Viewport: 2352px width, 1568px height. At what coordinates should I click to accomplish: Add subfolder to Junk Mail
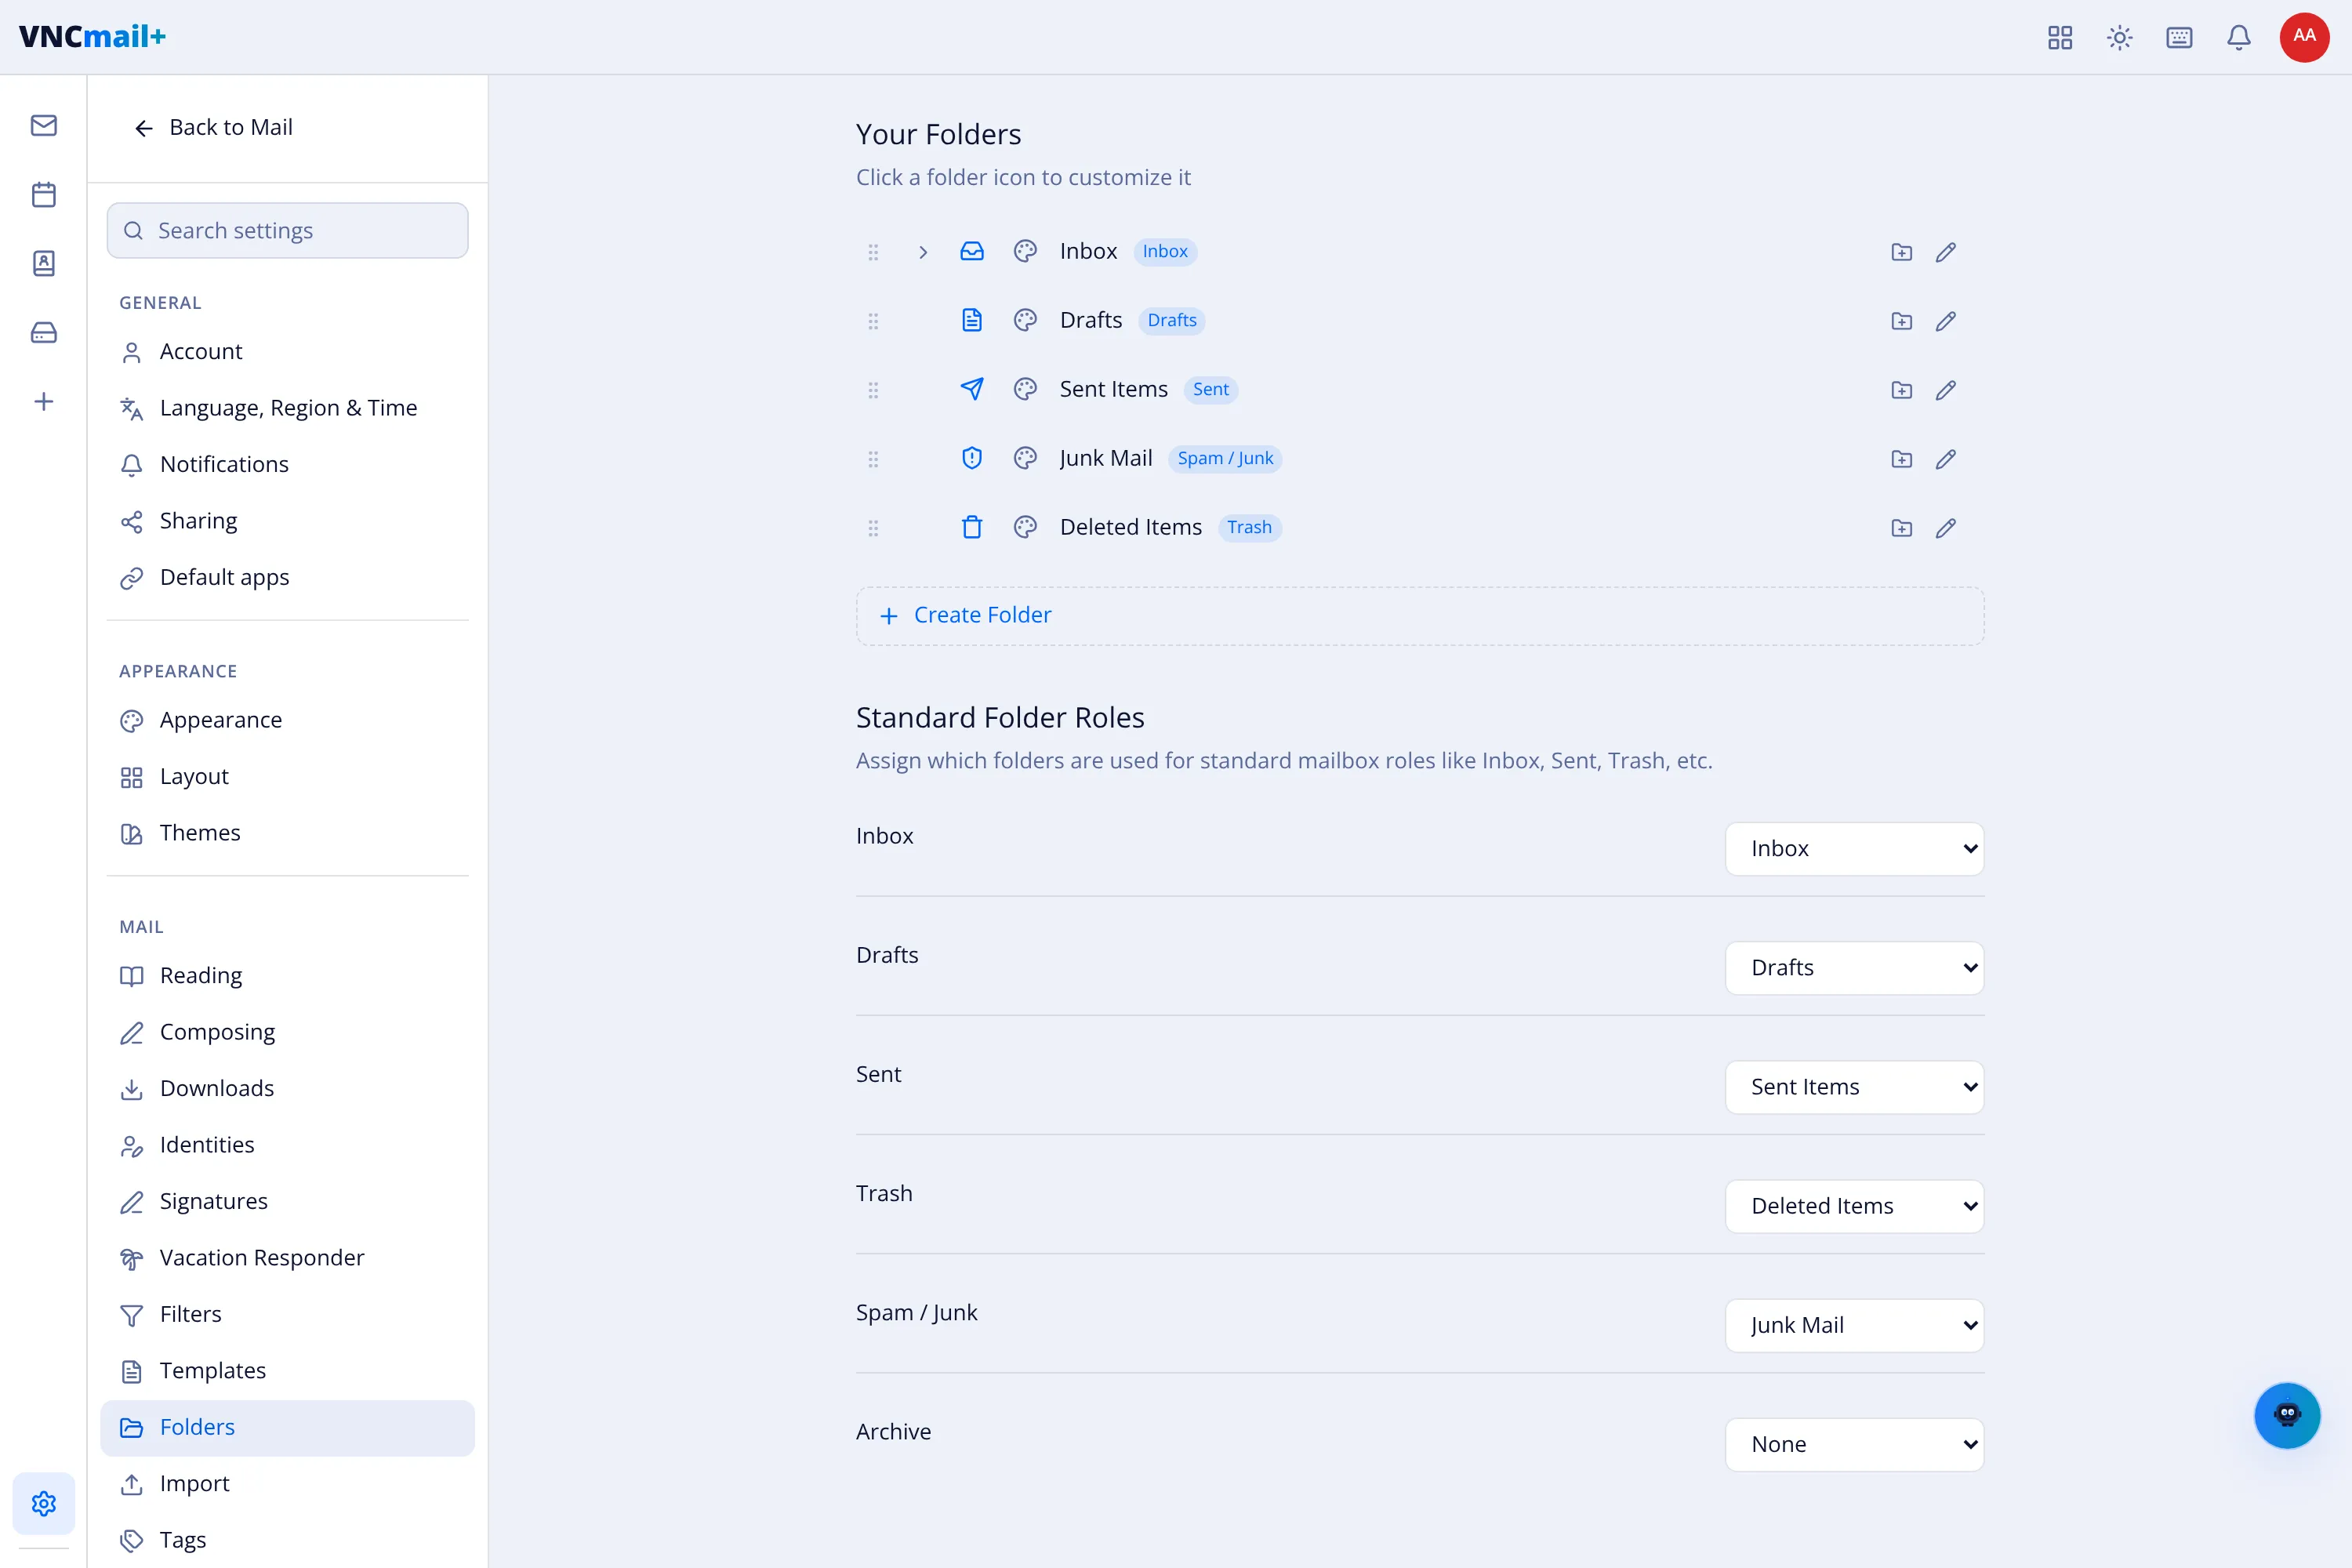1902,459
